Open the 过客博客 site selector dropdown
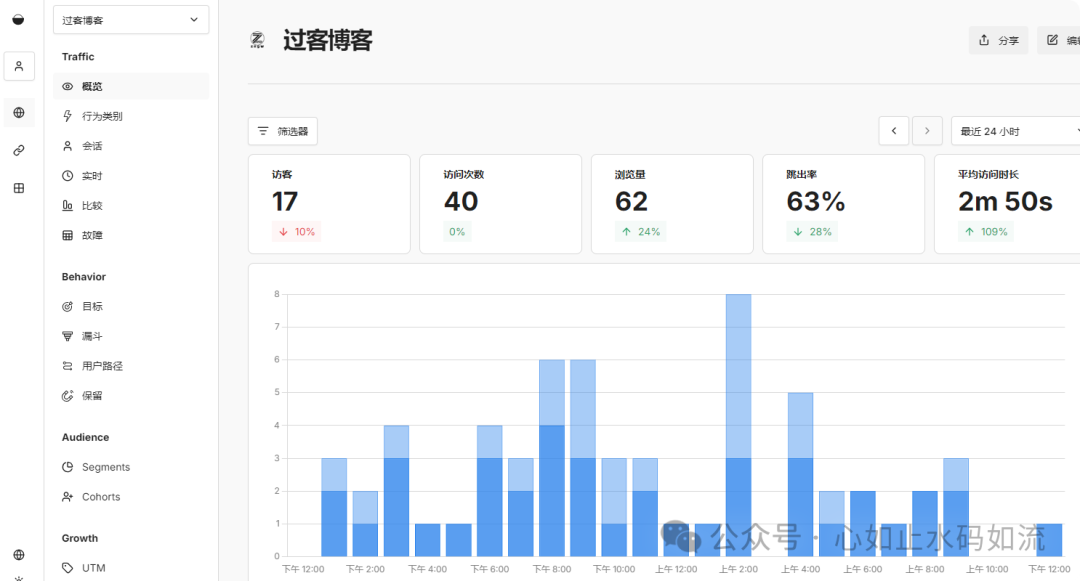The image size is (1080, 581). pos(131,19)
